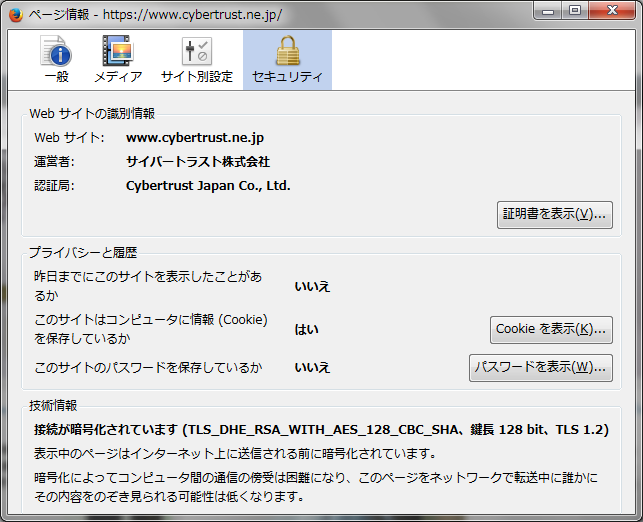Image resolution: width=643 pixels, height=522 pixels.
Task: Click the 運営者: label
Action: pos(54,162)
